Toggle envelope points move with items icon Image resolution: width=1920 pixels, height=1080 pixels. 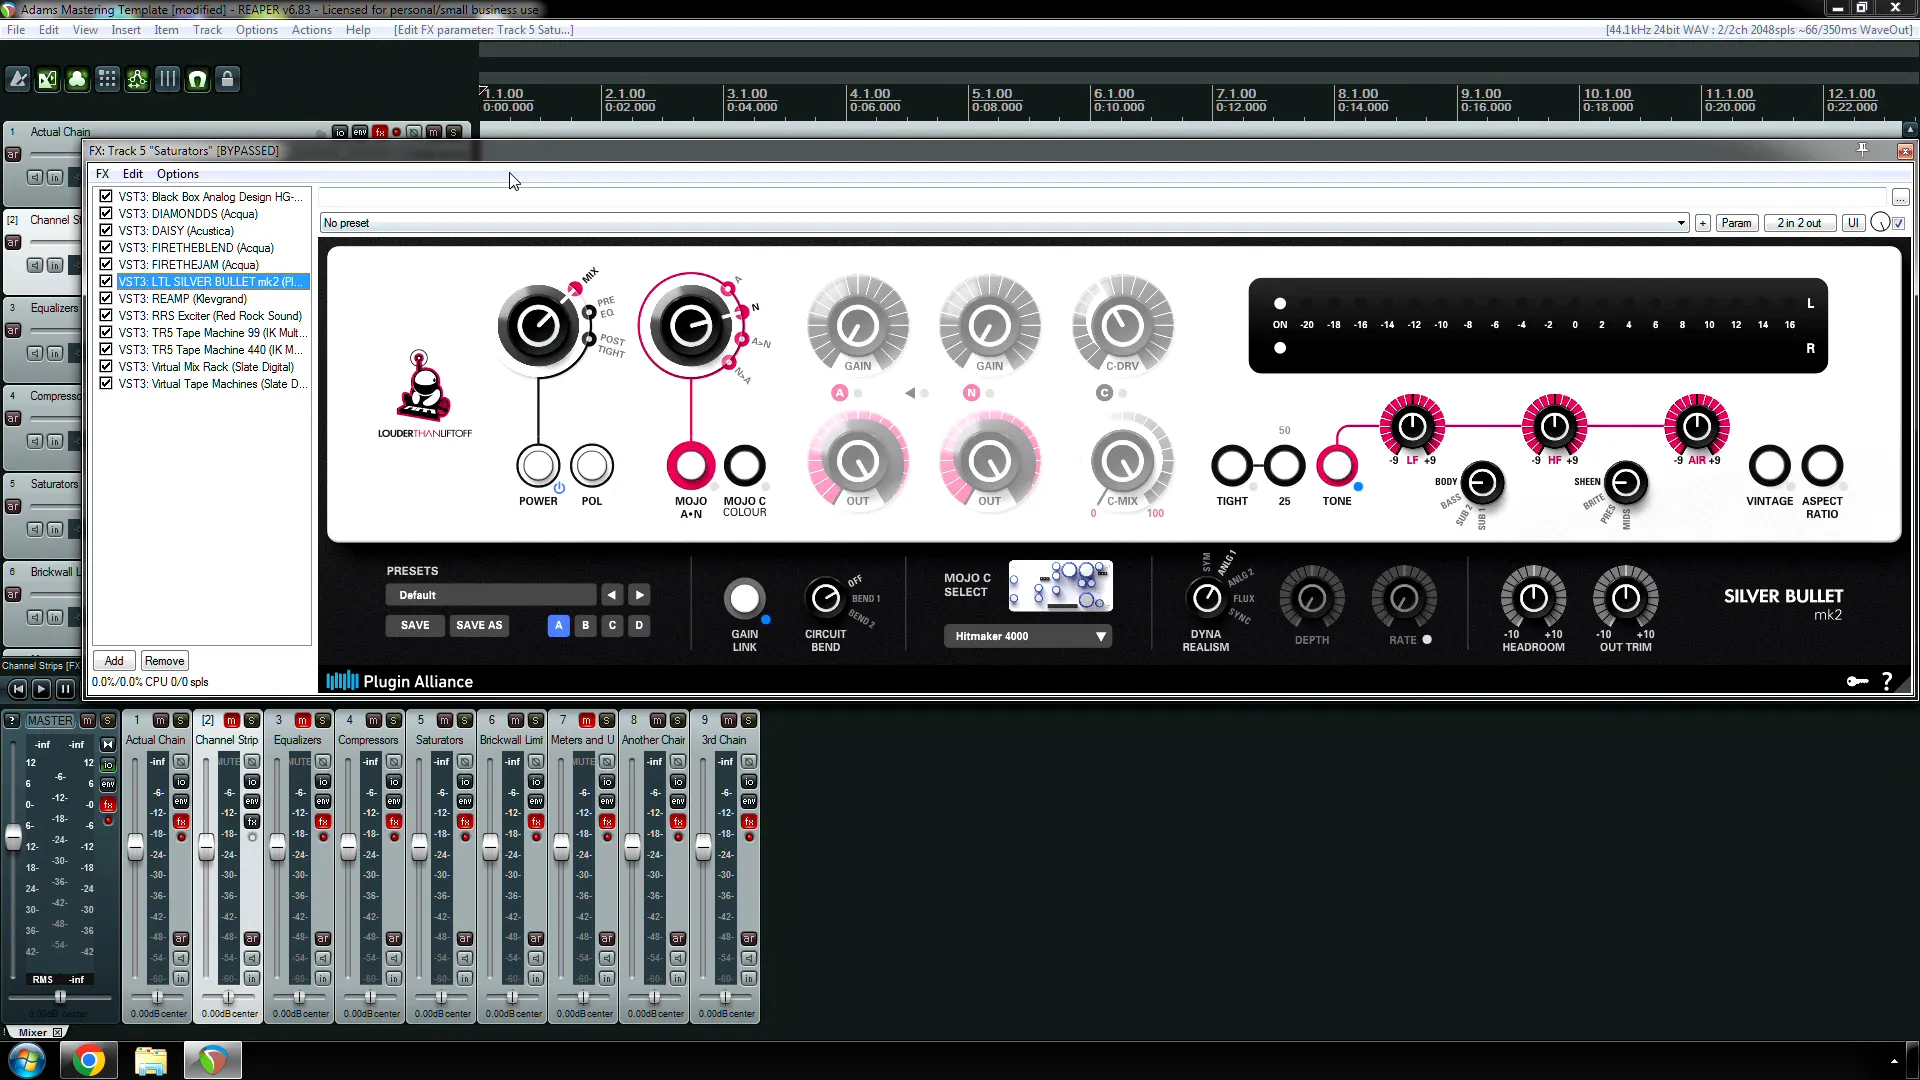[138, 79]
